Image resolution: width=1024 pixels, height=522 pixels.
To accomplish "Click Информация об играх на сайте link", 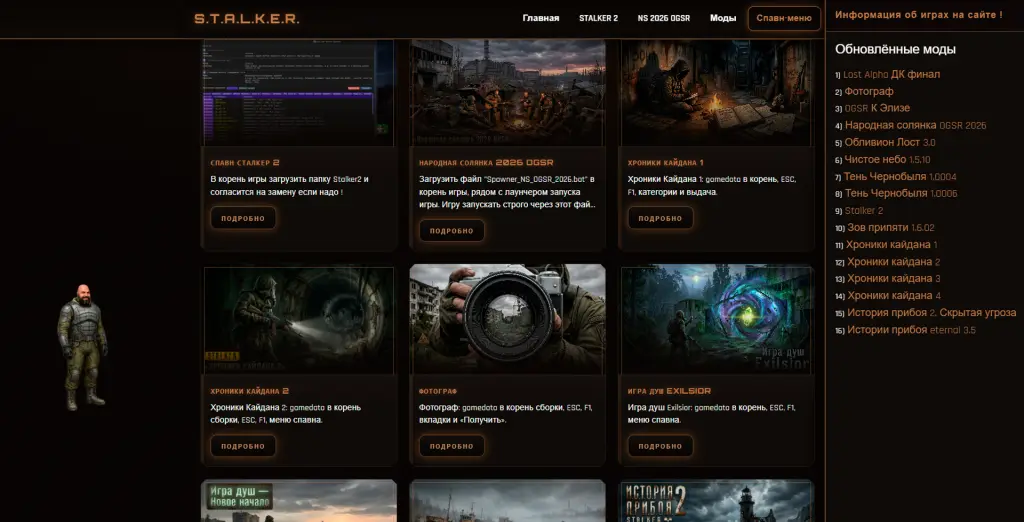I will click(919, 14).
